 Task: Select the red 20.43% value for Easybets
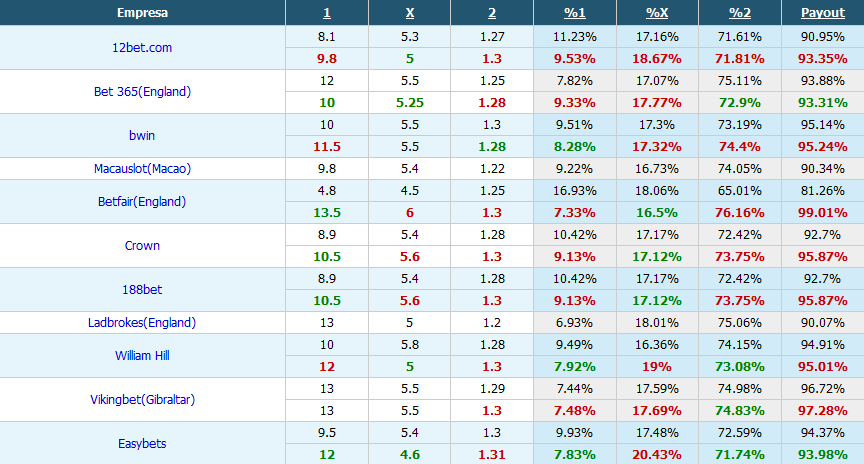point(657,455)
